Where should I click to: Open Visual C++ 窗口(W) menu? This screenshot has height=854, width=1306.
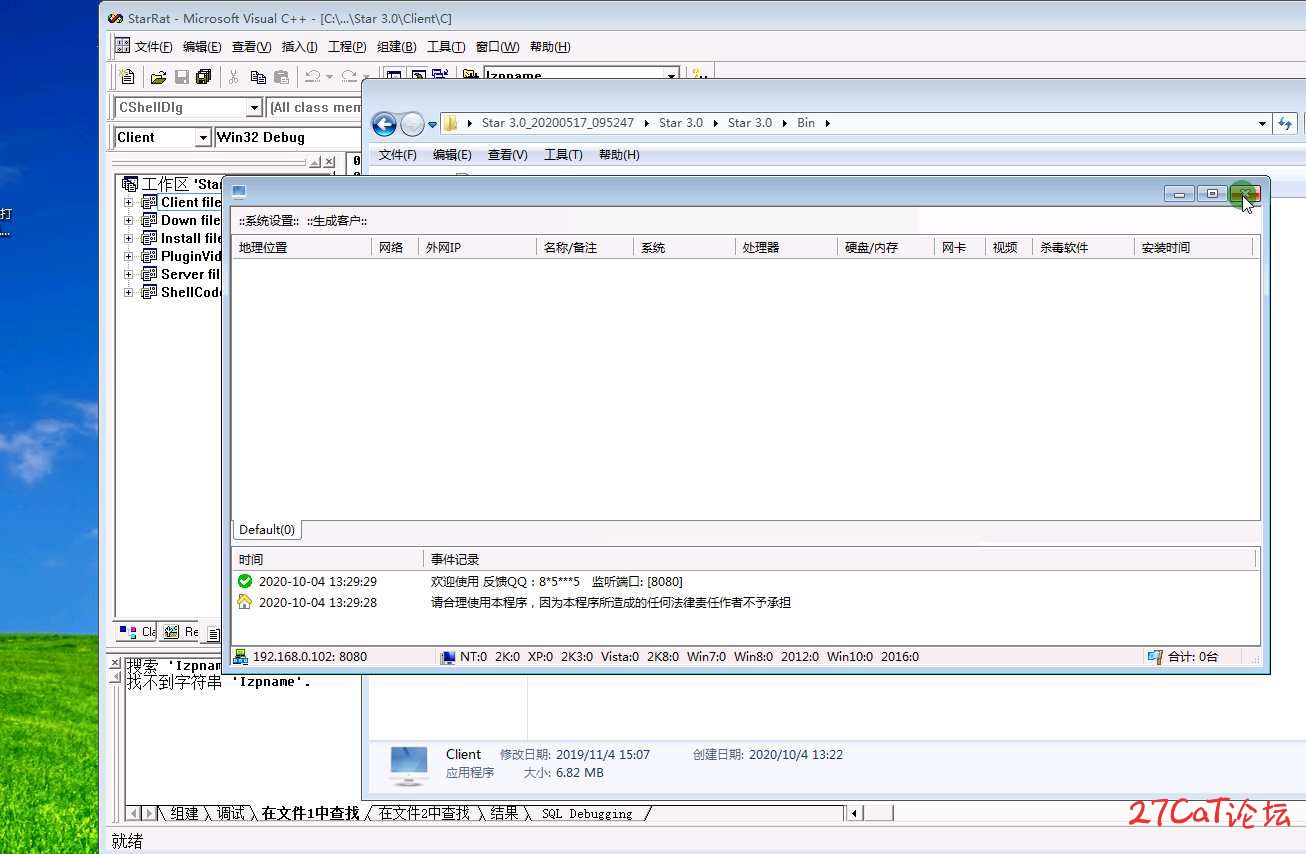(497, 47)
